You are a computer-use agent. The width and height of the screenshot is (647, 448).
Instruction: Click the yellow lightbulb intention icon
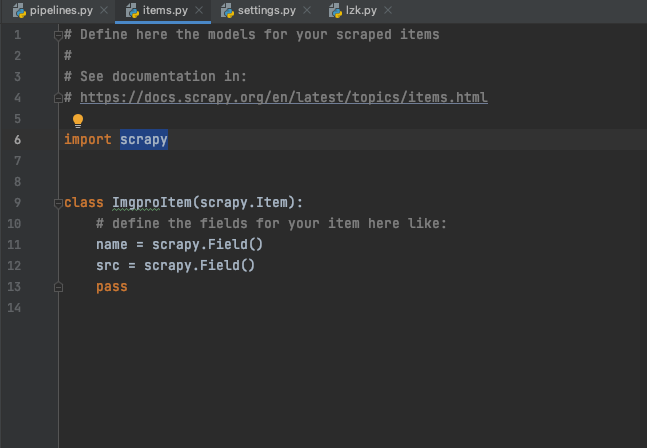(78, 121)
